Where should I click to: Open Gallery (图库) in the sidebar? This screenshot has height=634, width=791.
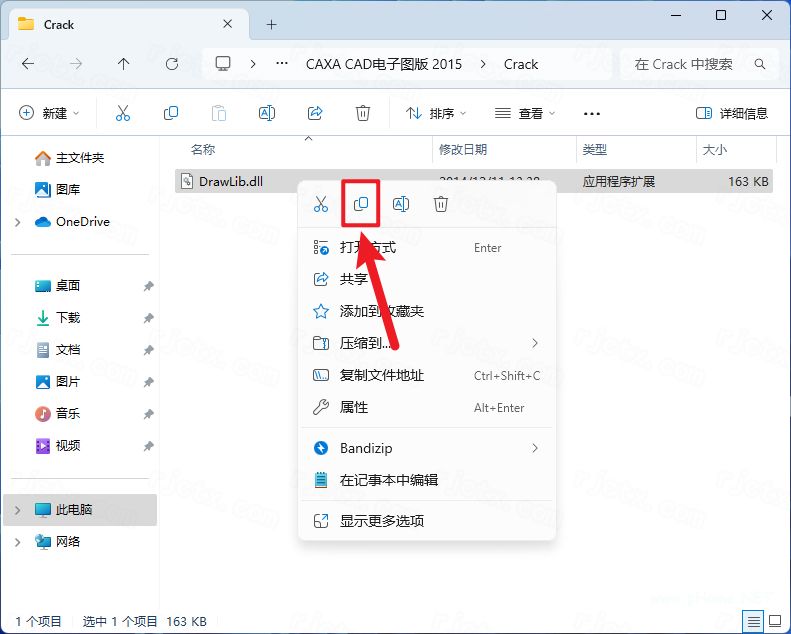click(x=58, y=190)
